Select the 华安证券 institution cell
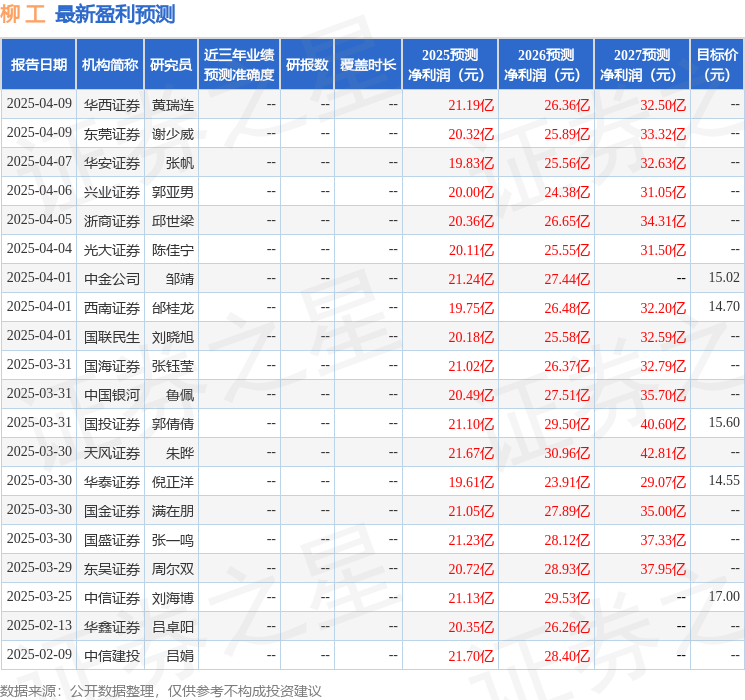Screen dimensions: 745x700 tap(112, 163)
